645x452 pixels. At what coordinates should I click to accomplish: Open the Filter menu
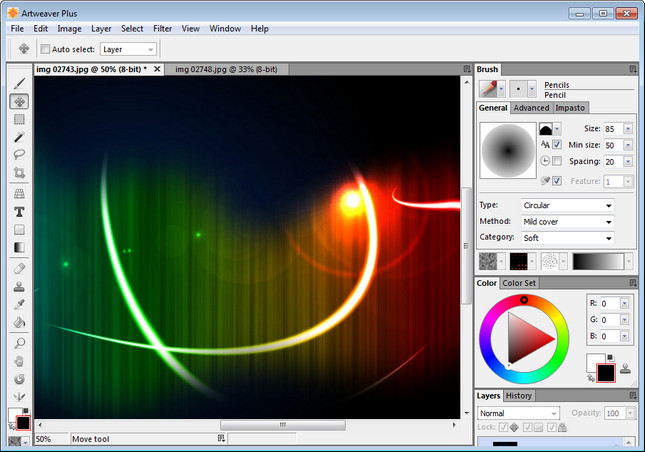[162, 29]
